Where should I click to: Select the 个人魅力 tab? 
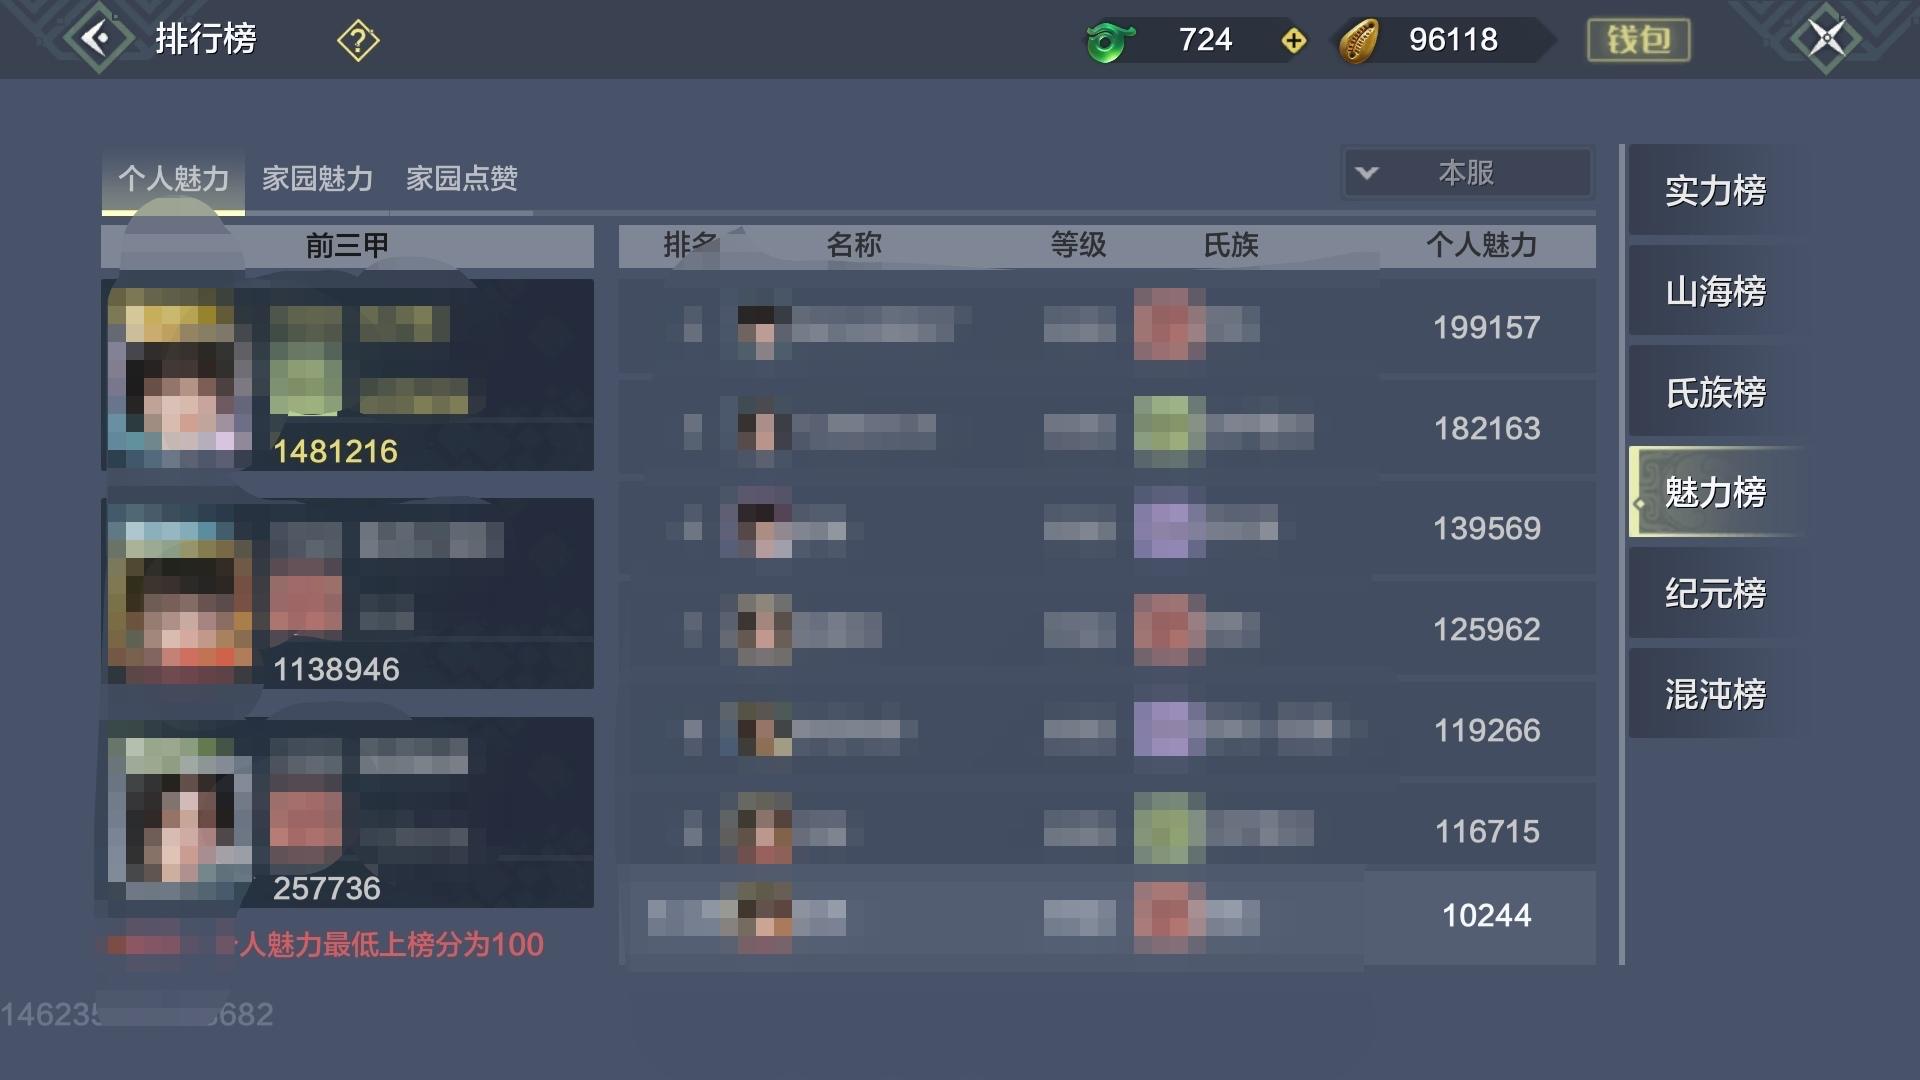[173, 179]
